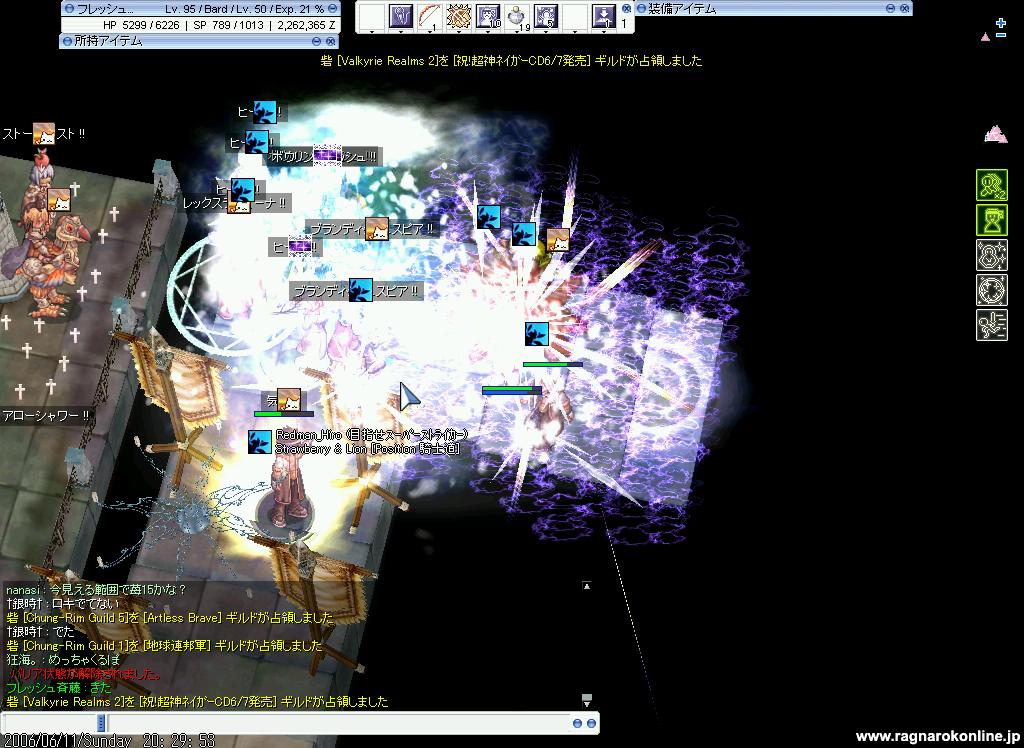
Task: Open dropdown arrow under golden burst skill slot
Action: [459, 31]
